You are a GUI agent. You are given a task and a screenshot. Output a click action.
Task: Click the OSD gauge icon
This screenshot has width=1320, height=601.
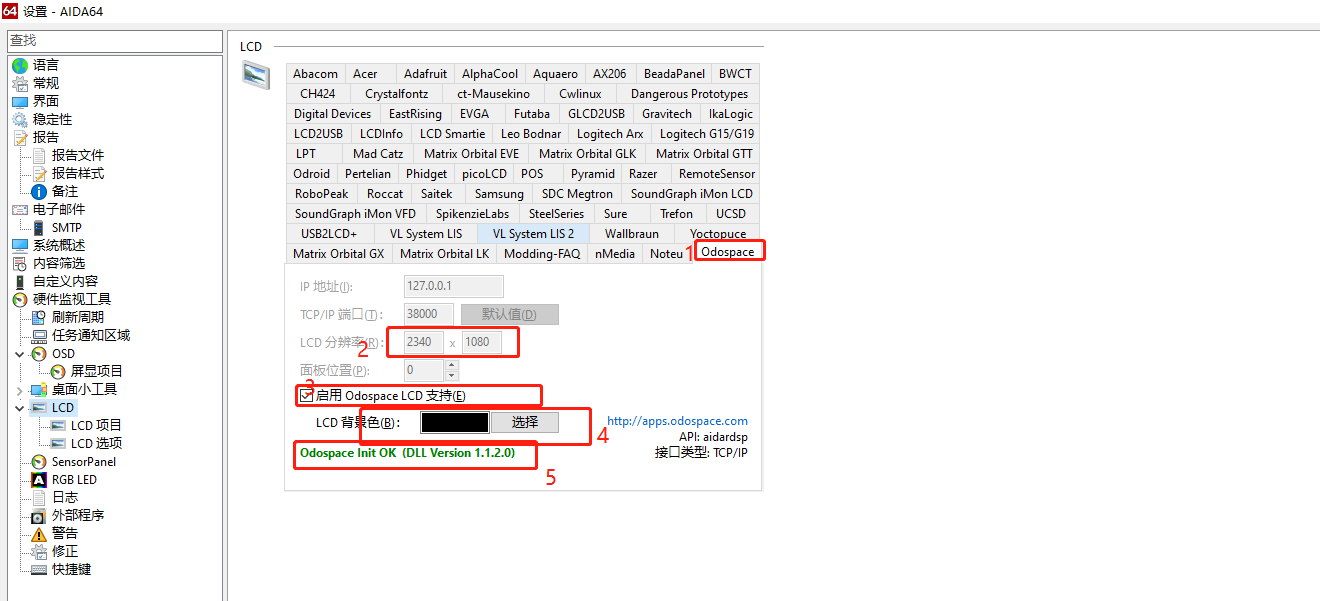tap(39, 353)
